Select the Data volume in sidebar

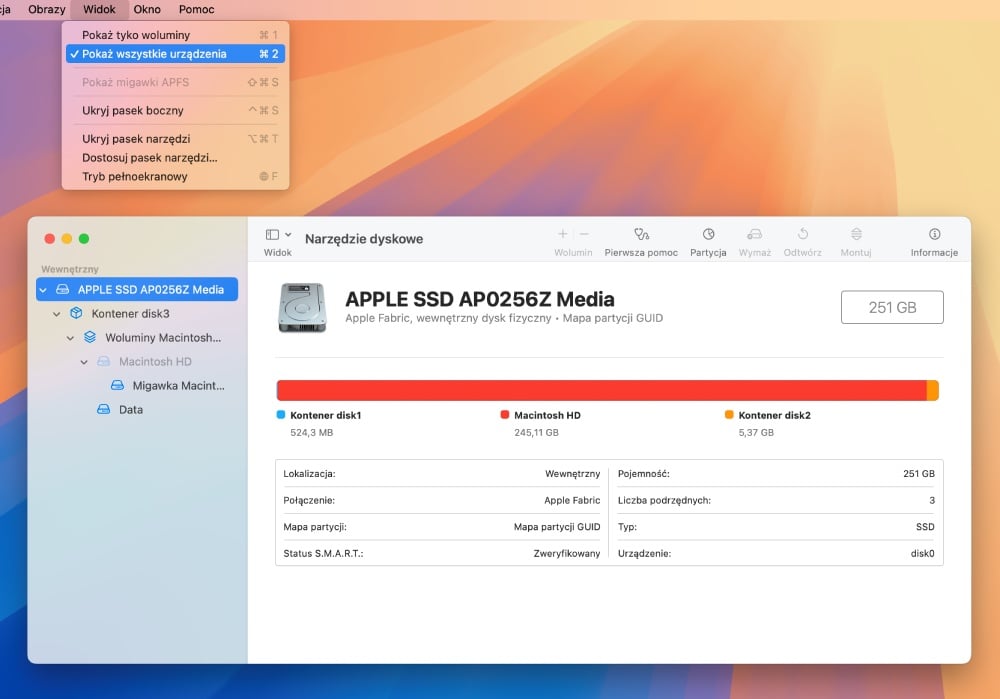click(137, 409)
